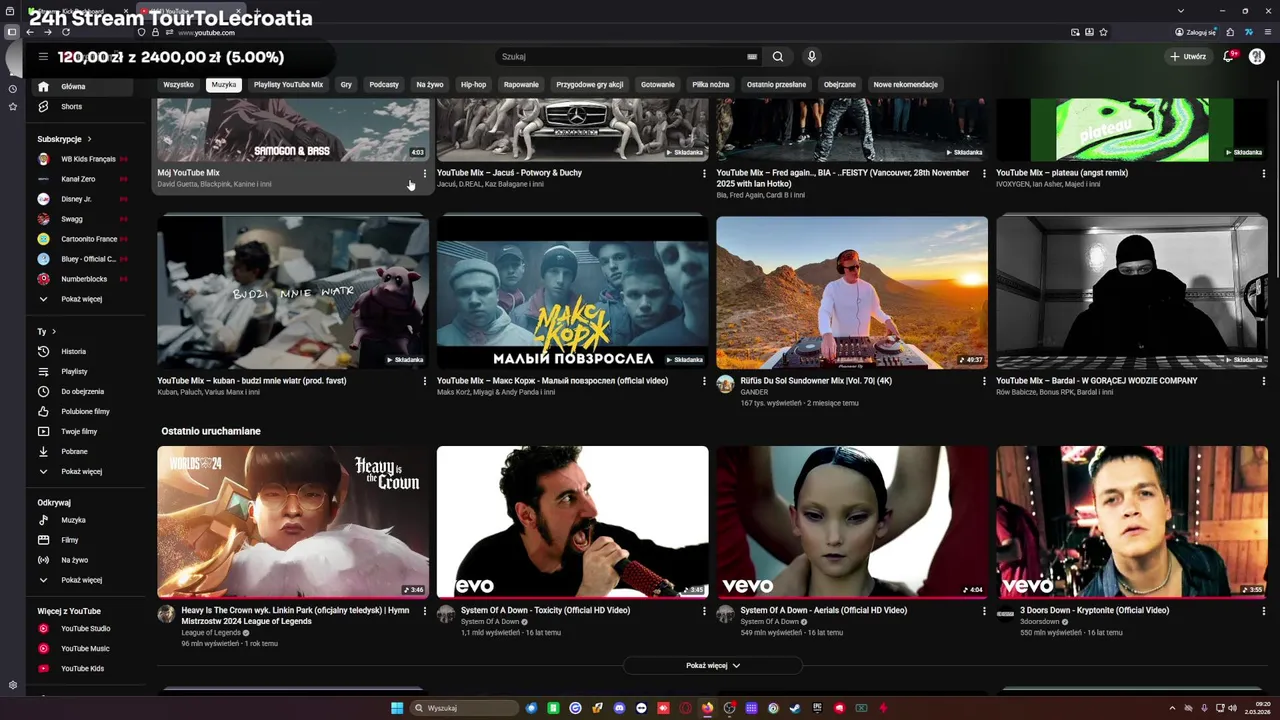Viewport: 1280px width, 720px height.
Task: Open Numberblocks subscription
Action: [83, 279]
